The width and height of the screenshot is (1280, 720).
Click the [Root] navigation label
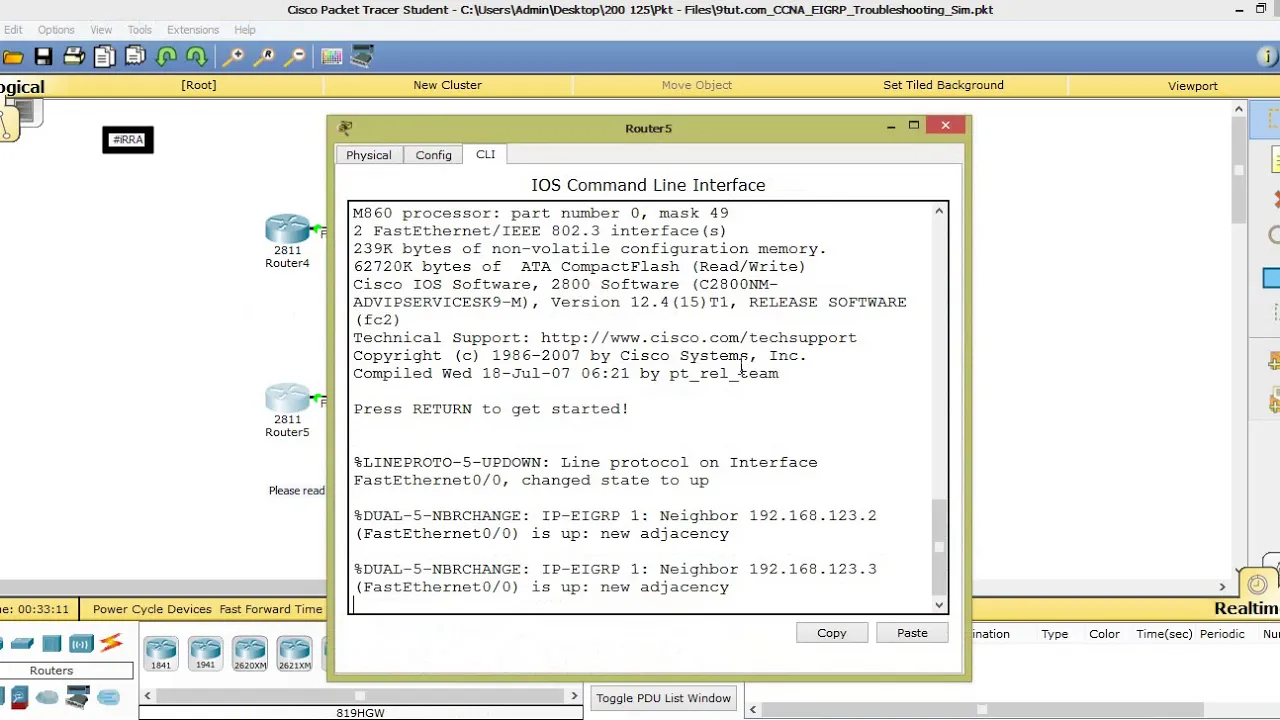pos(199,85)
